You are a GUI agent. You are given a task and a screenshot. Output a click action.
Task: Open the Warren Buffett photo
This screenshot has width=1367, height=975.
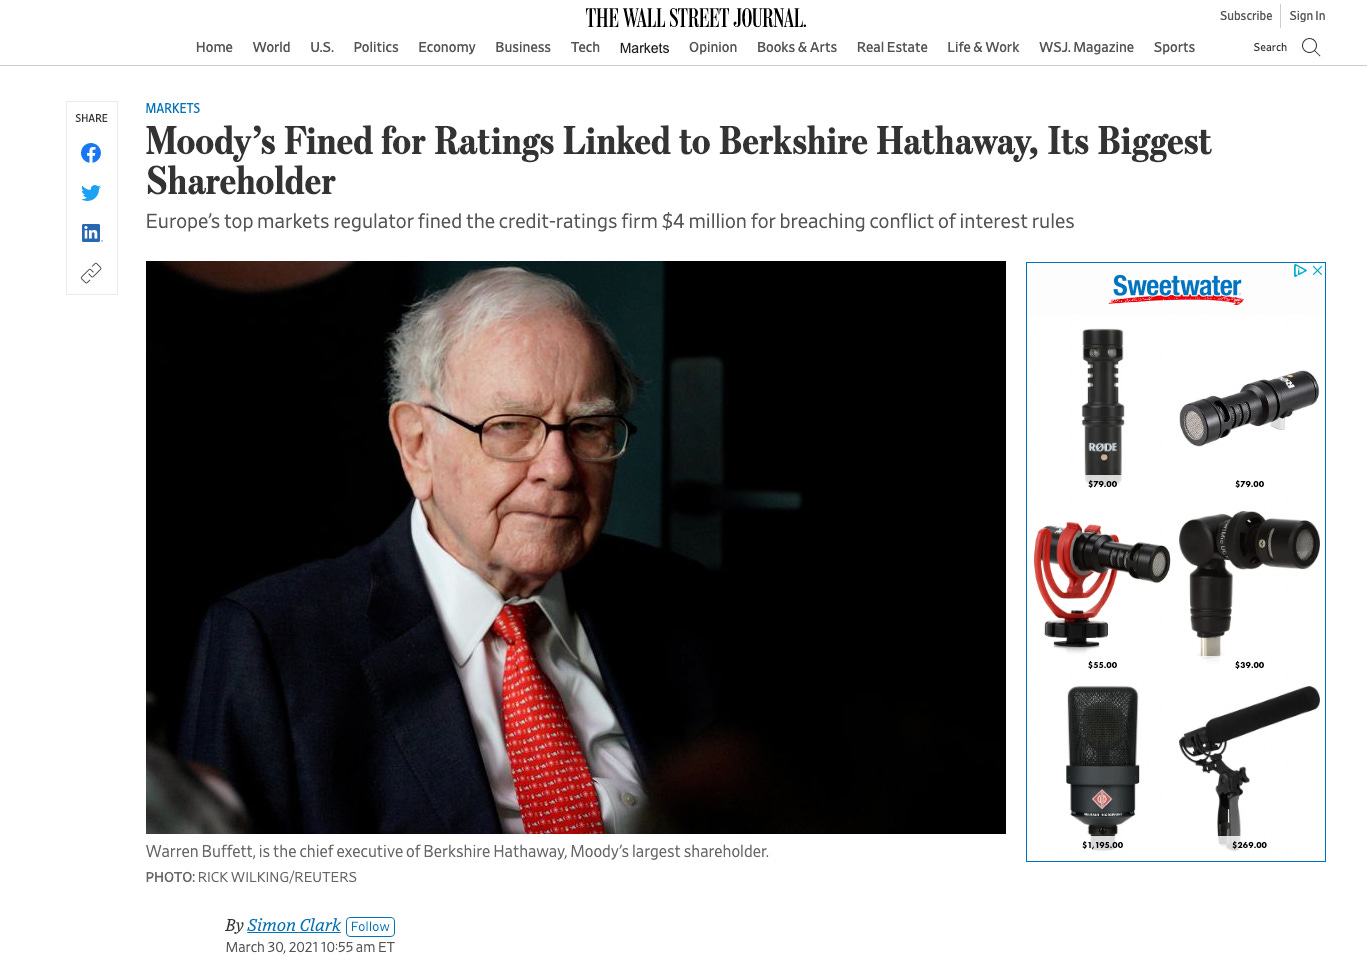pyautogui.click(x=576, y=547)
